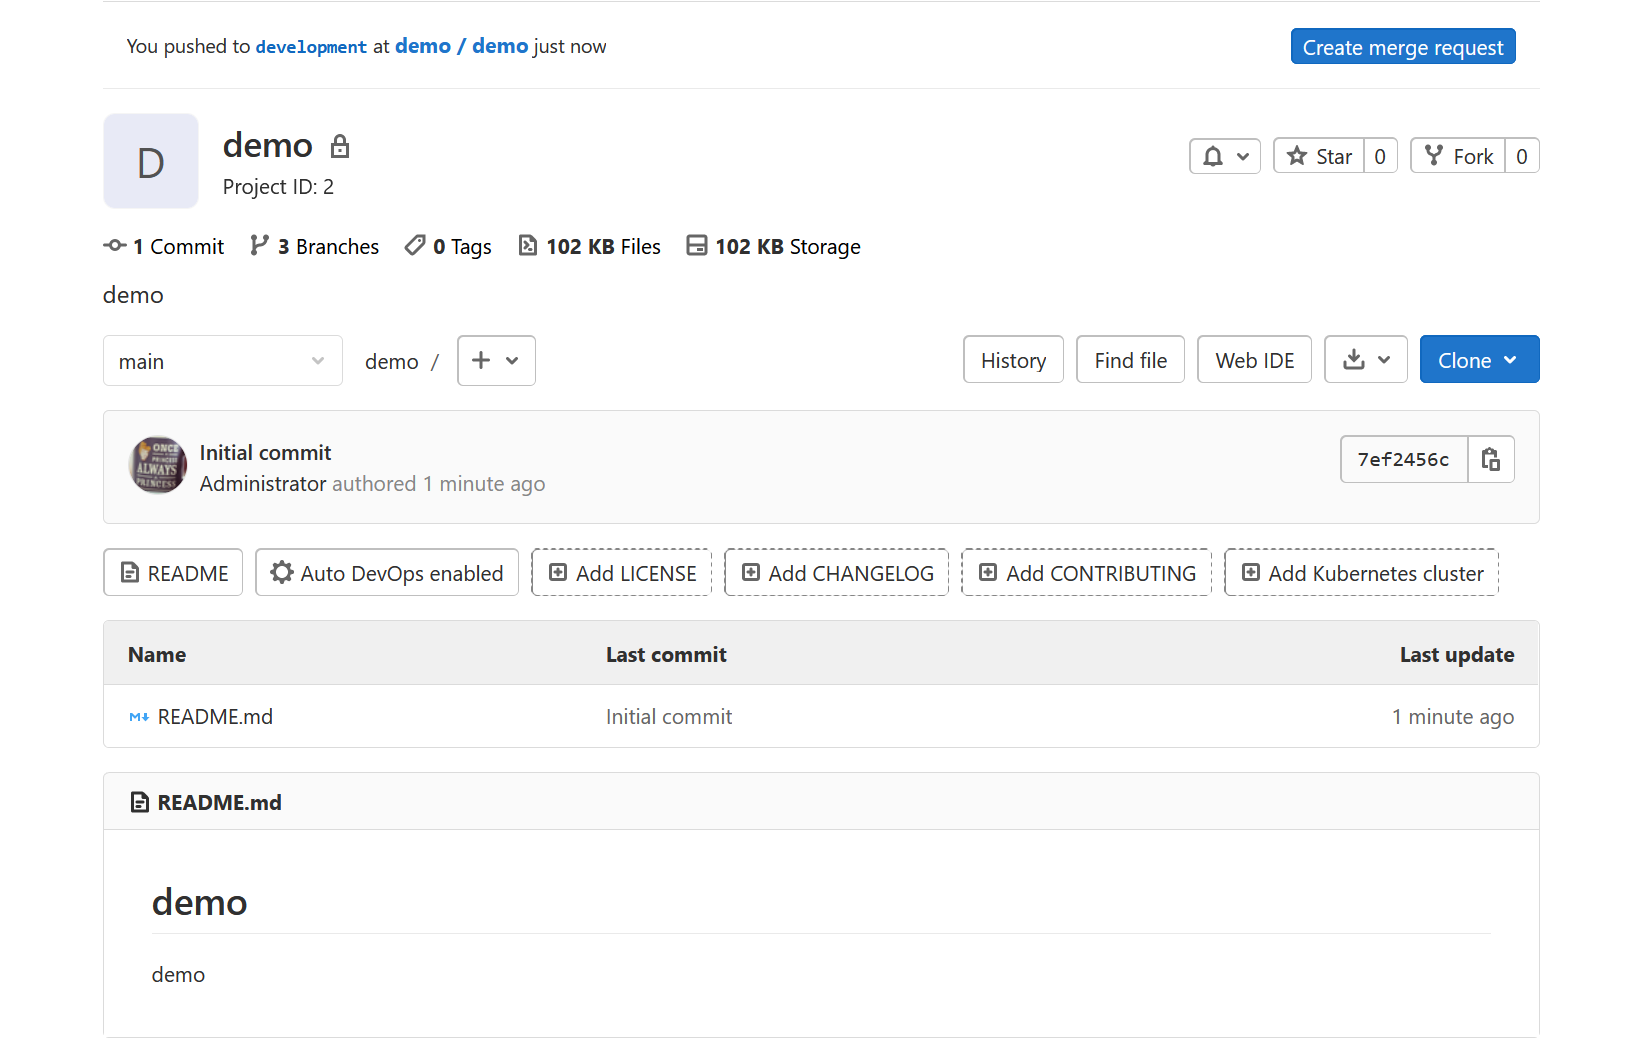Click the Auto DevOps gear icon
Viewport: 1645px width, 1059px height.
tap(281, 572)
